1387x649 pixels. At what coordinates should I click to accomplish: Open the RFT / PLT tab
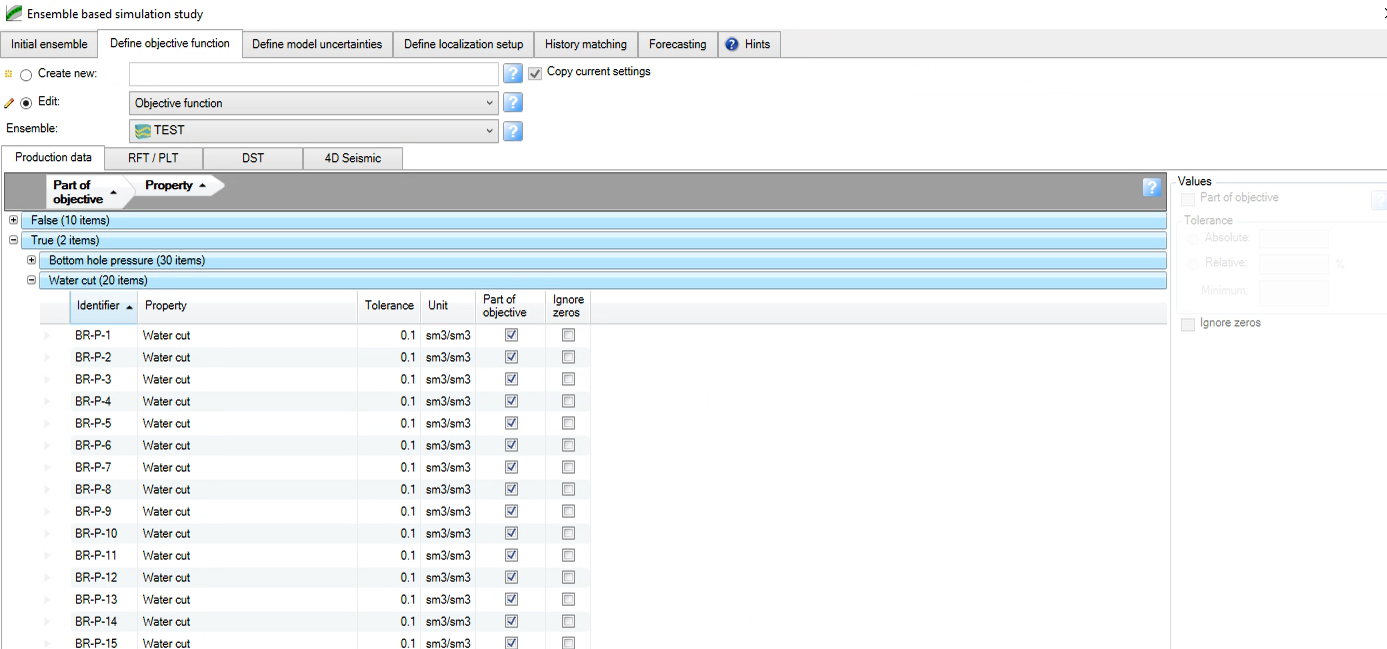(x=153, y=158)
